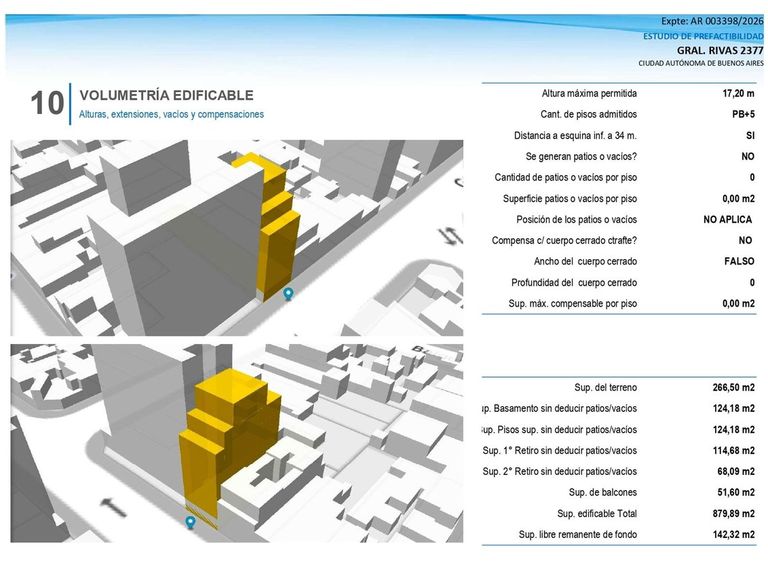Click the two-way arrows in upper view
768x576 pixels.
click(x=451, y=236)
